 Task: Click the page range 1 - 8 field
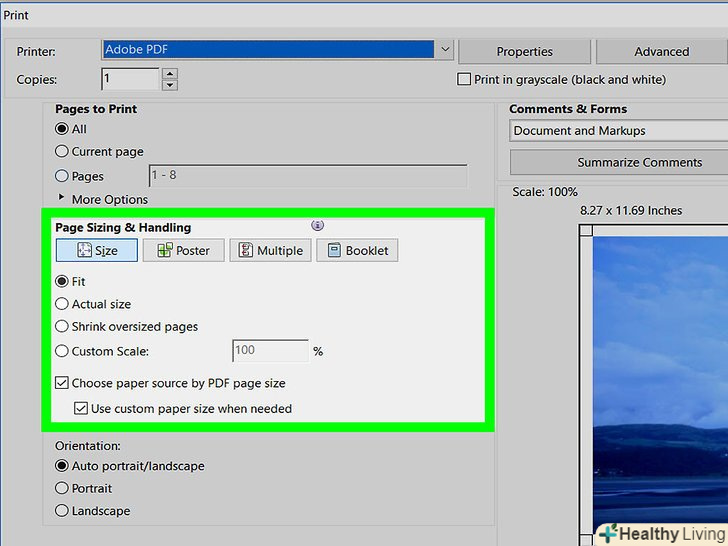click(x=308, y=176)
